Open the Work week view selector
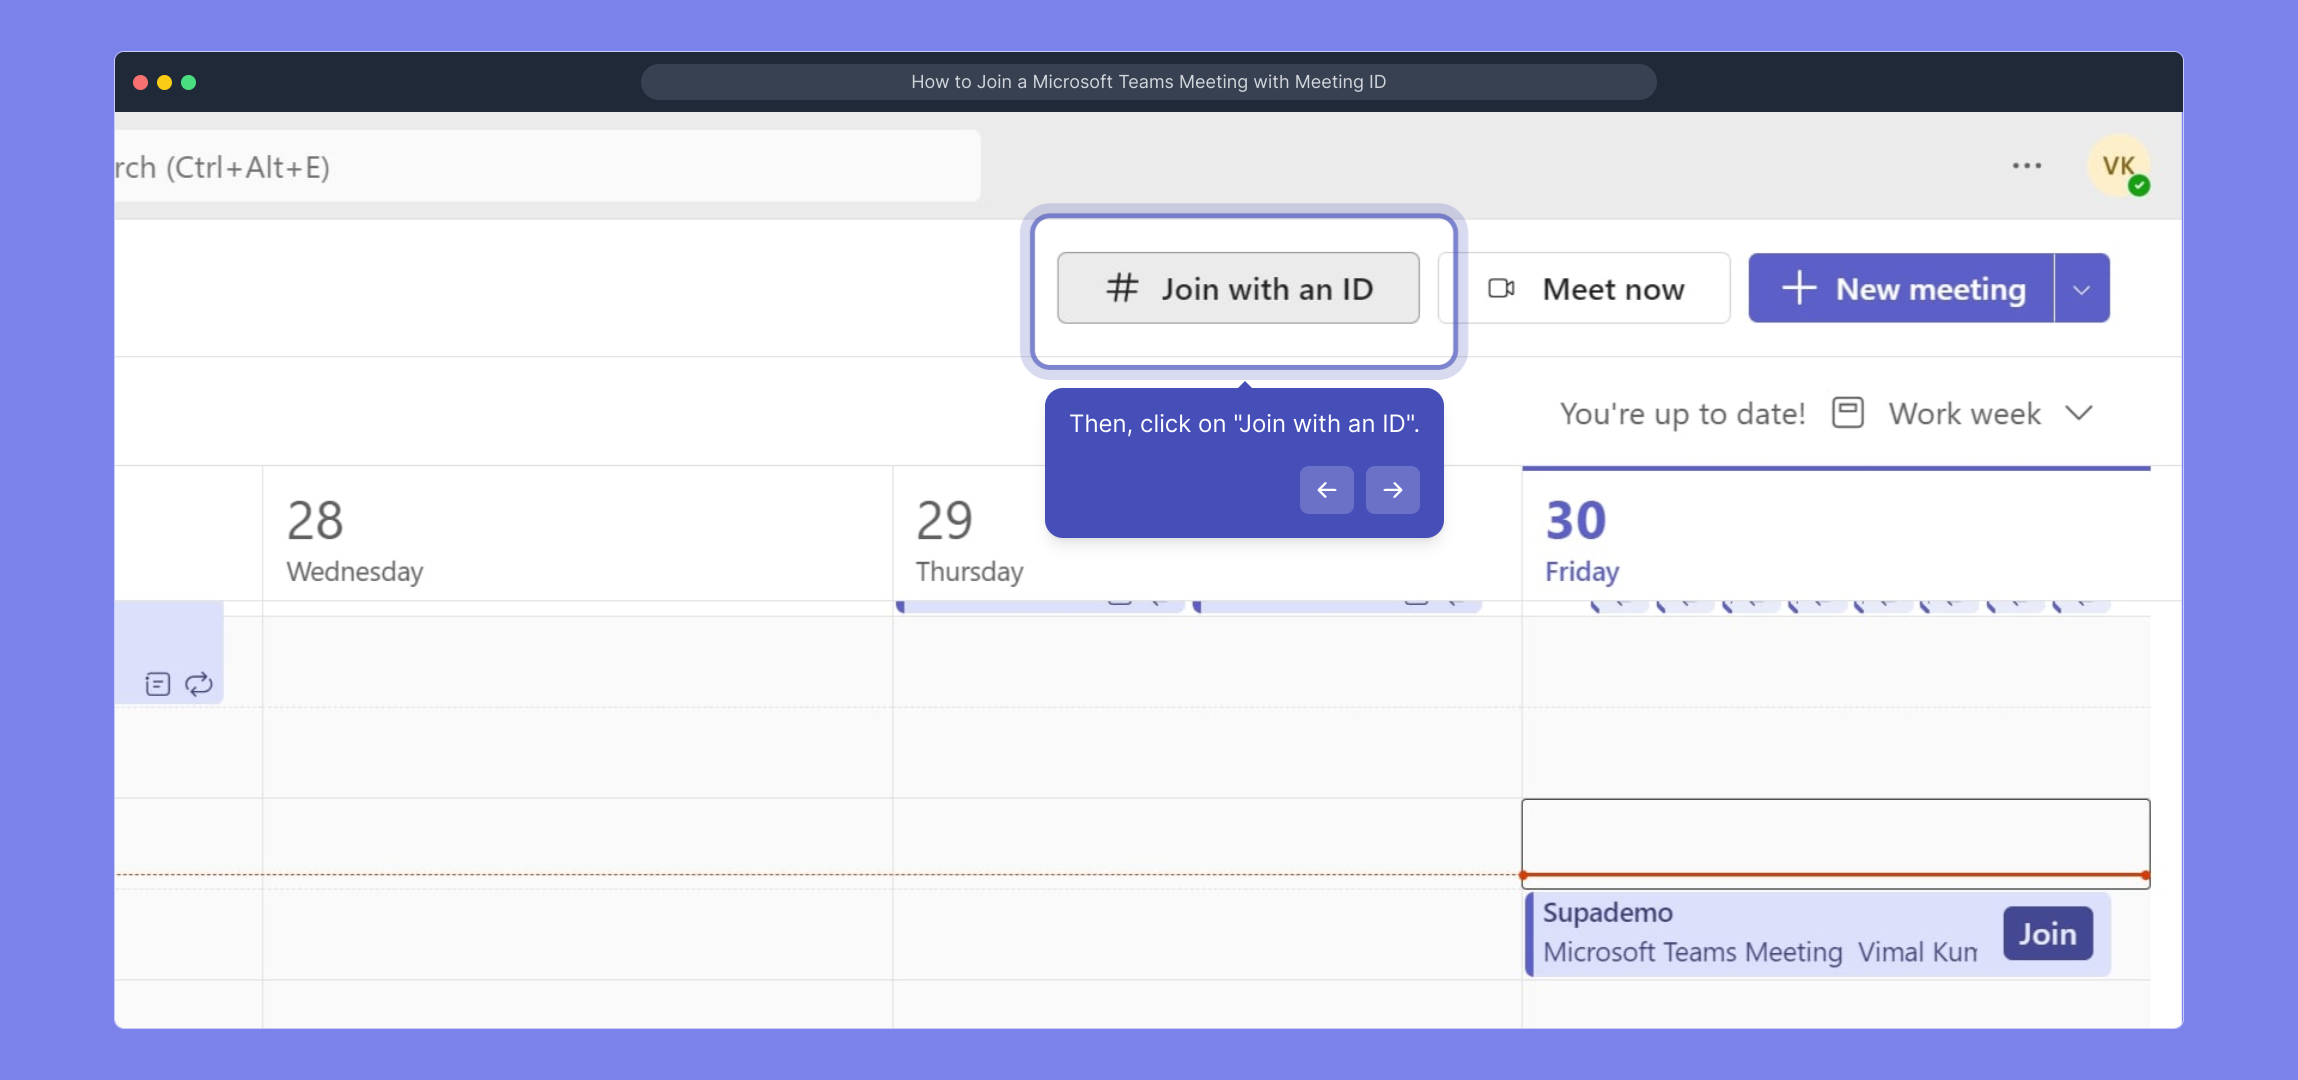Screen dimensions: 2298x1080 (x=1963, y=413)
